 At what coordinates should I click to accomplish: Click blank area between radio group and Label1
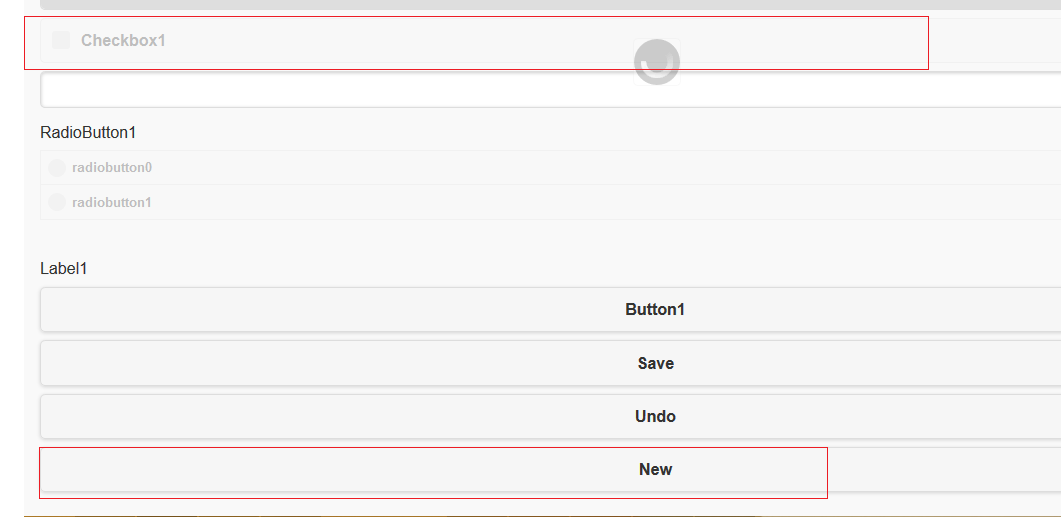[x=500, y=238]
